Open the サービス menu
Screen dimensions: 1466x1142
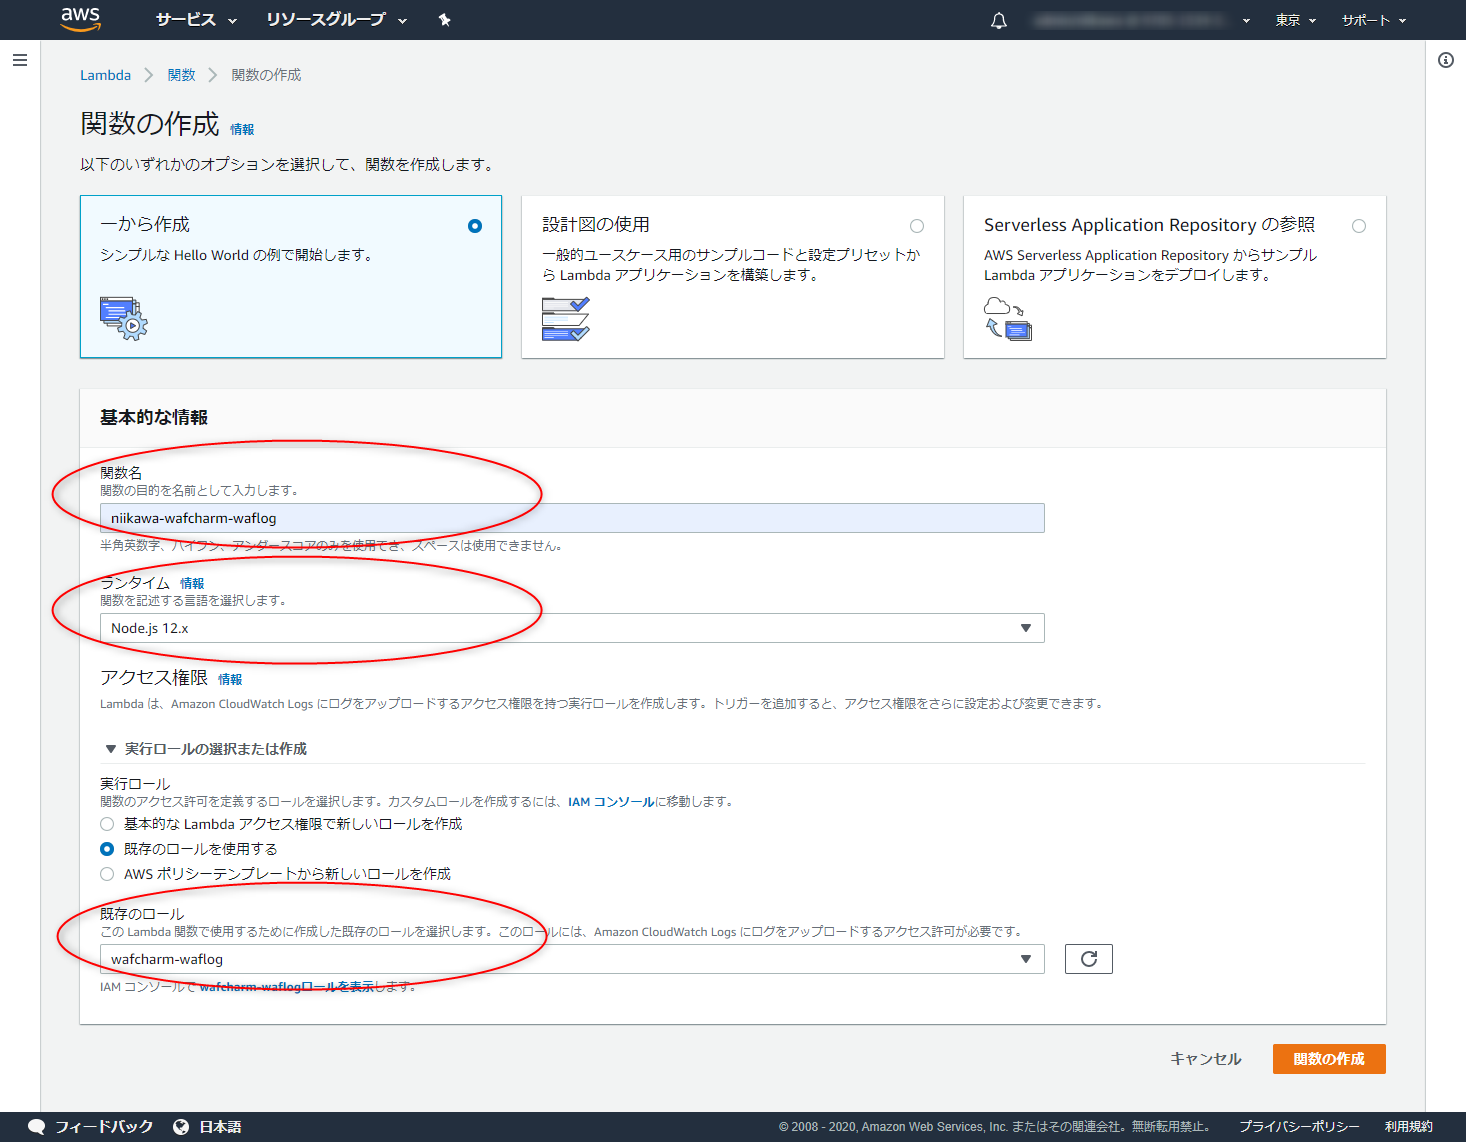click(196, 20)
